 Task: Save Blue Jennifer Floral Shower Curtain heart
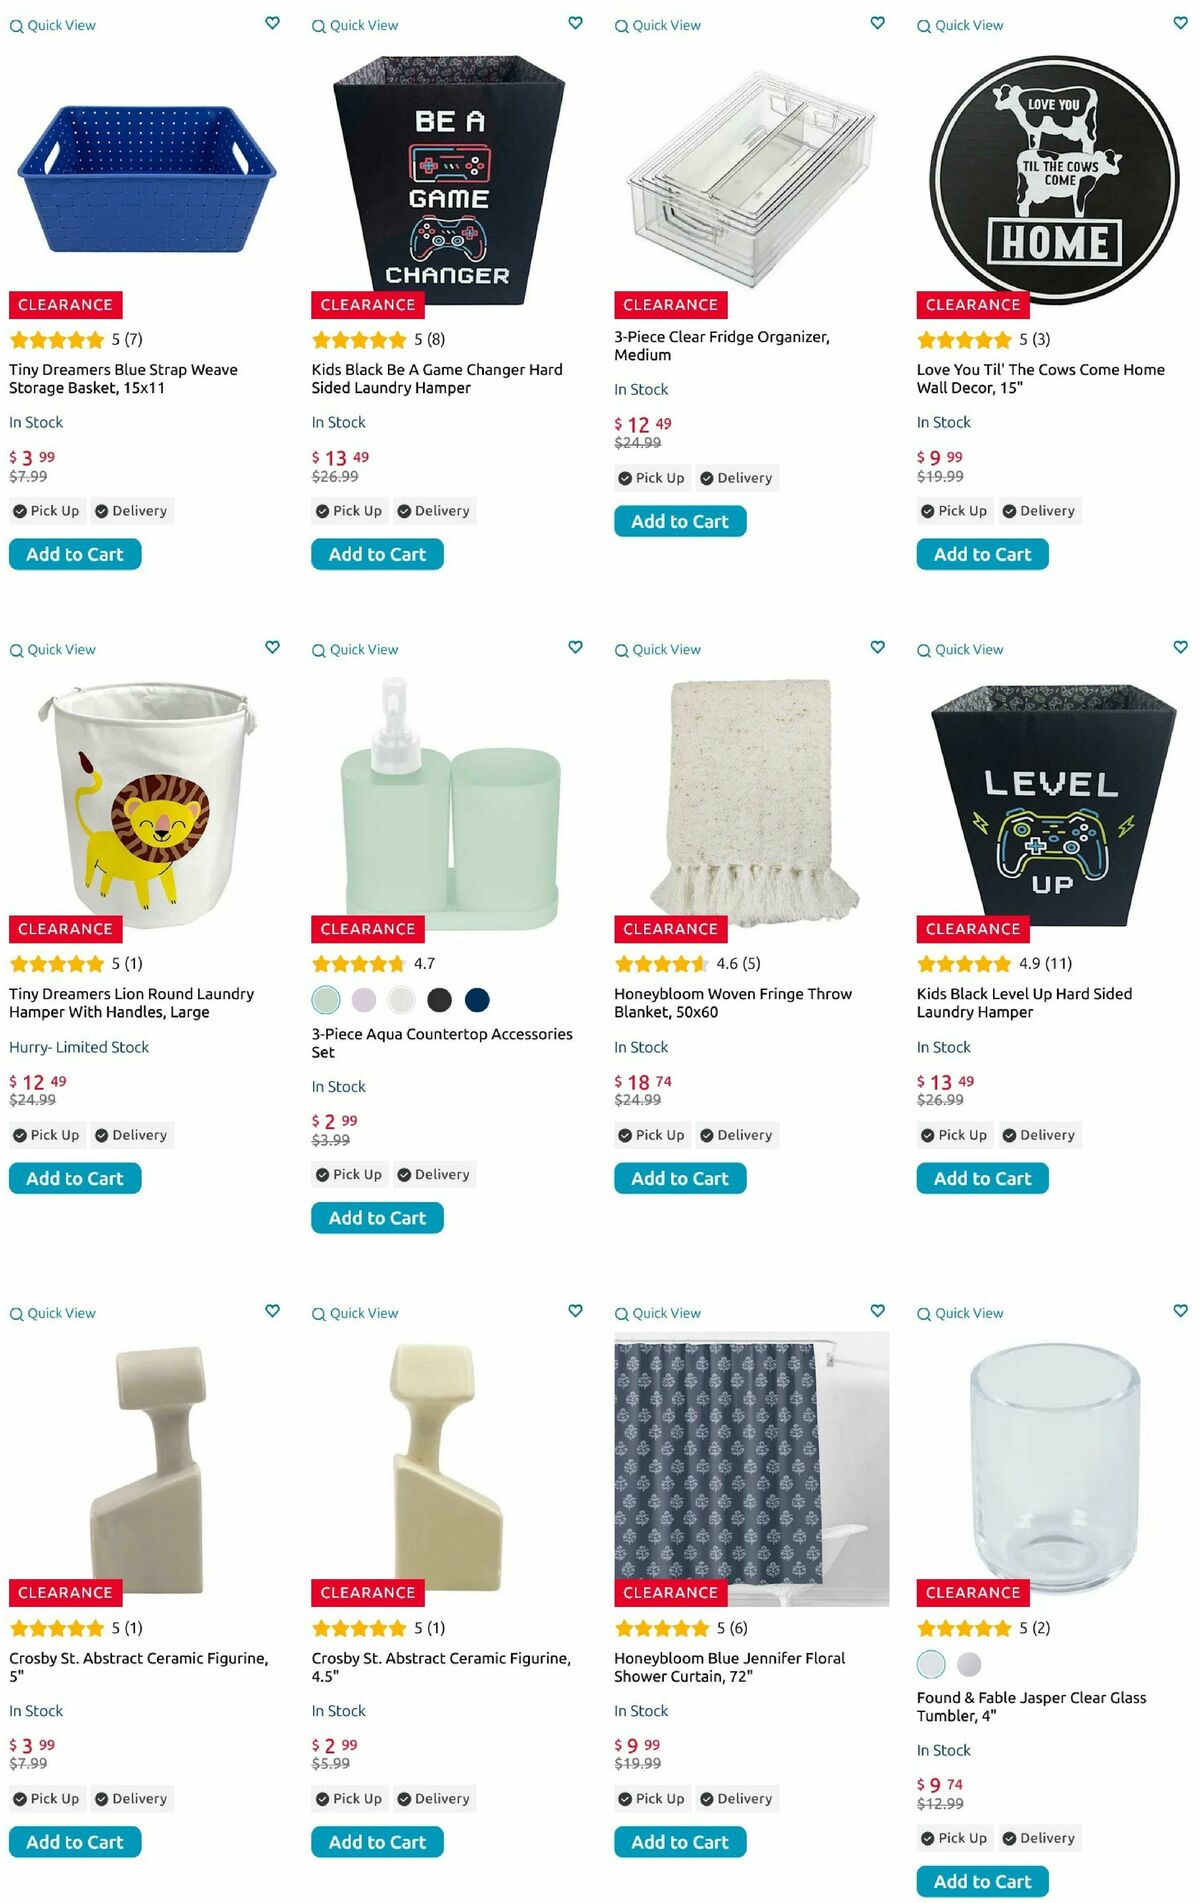point(877,1311)
